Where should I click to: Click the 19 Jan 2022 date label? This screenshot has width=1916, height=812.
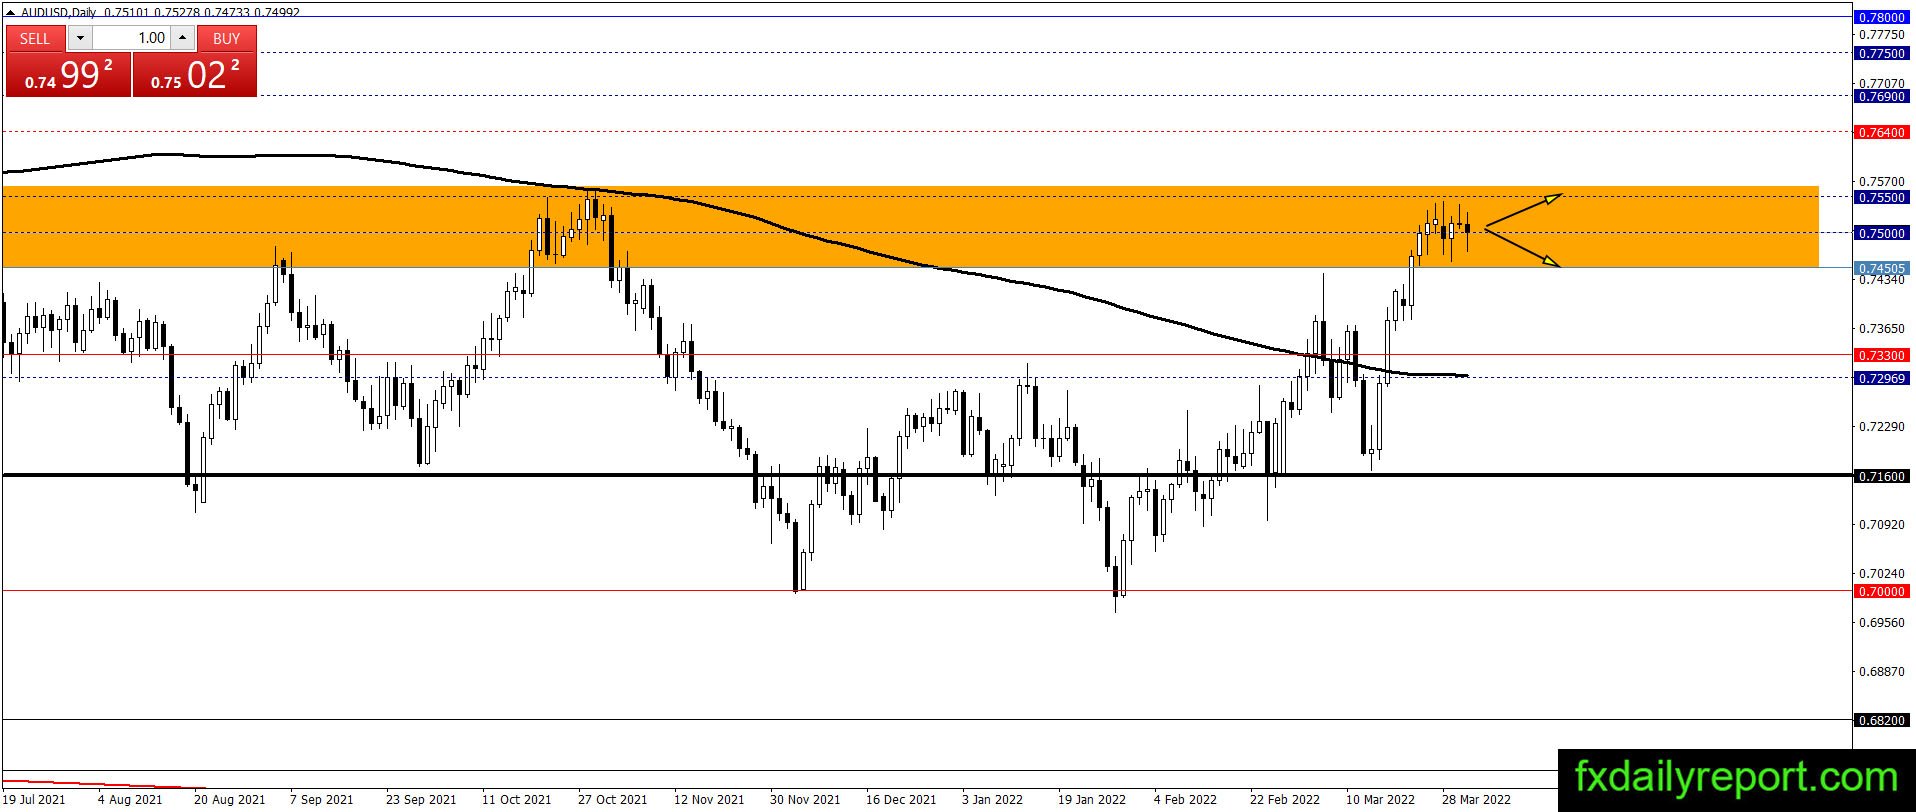coord(1092,799)
